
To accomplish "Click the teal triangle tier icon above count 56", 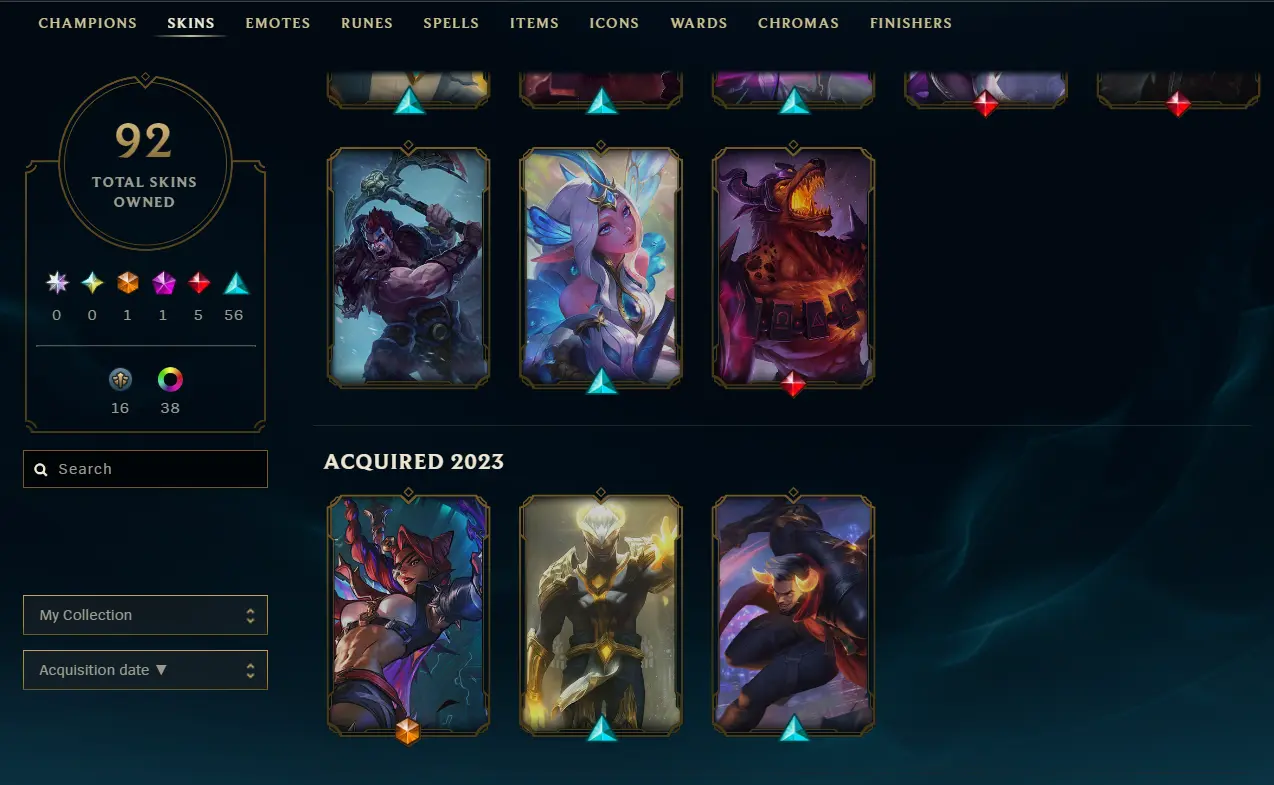I will click(x=236, y=283).
